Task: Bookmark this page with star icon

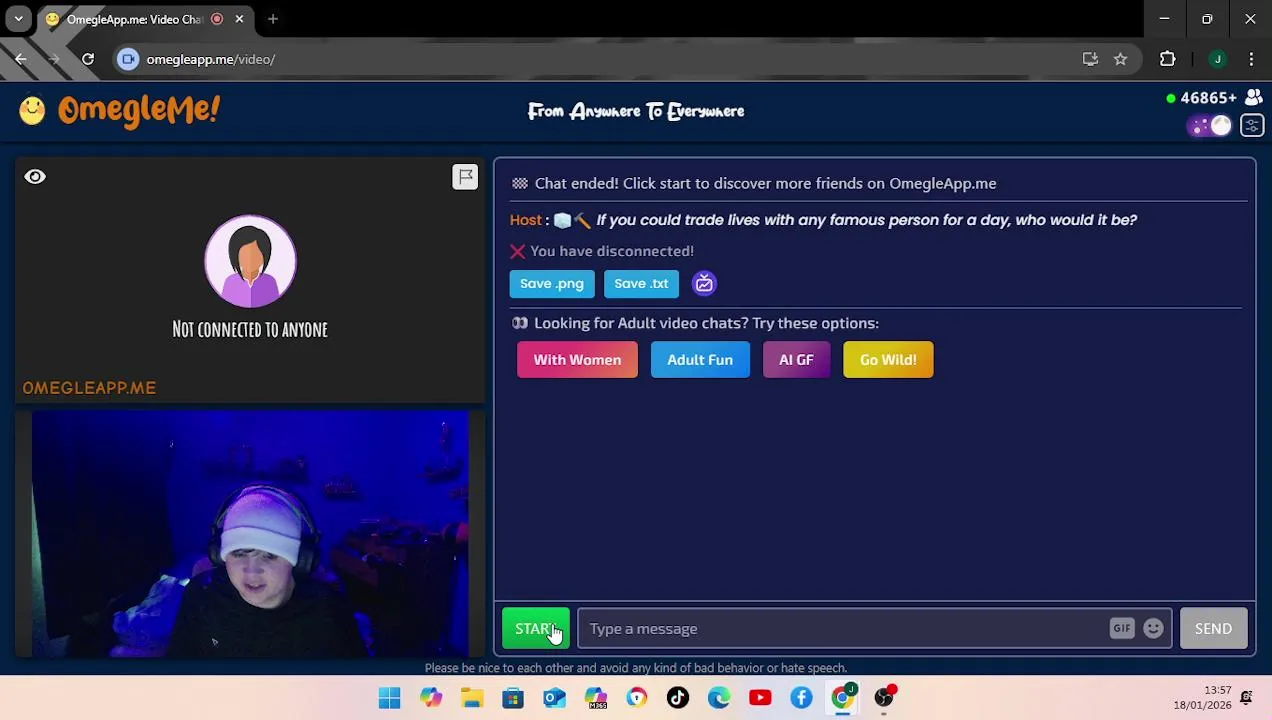Action: 1120,59
